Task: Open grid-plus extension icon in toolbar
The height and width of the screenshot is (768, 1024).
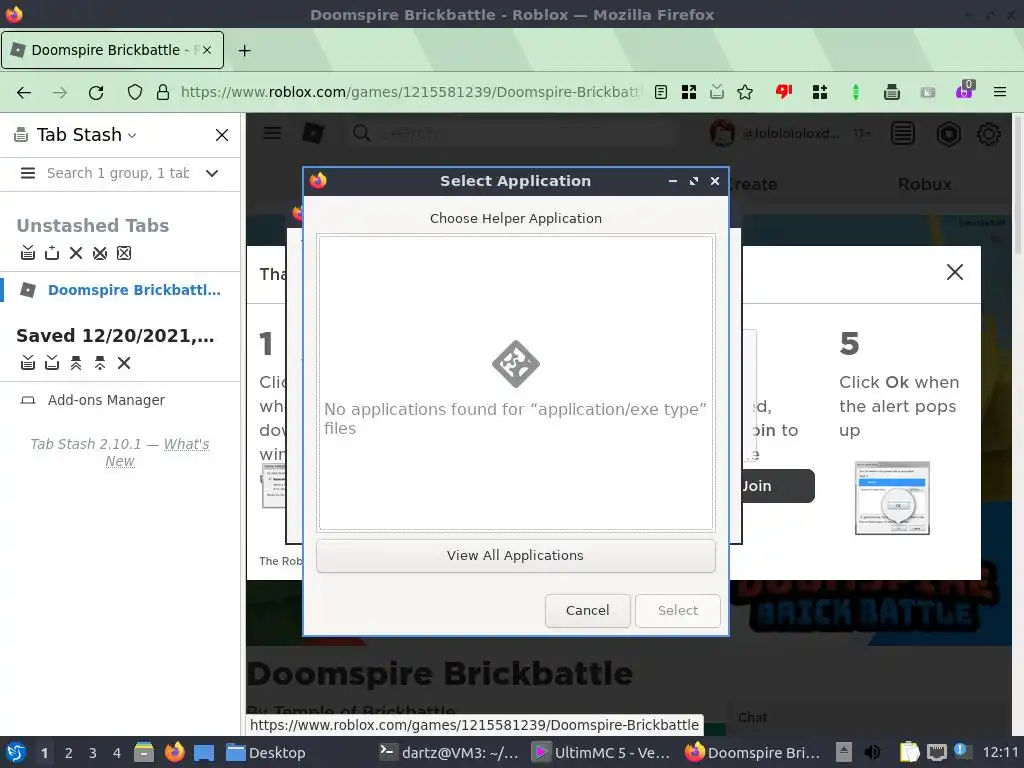Action: click(x=820, y=92)
